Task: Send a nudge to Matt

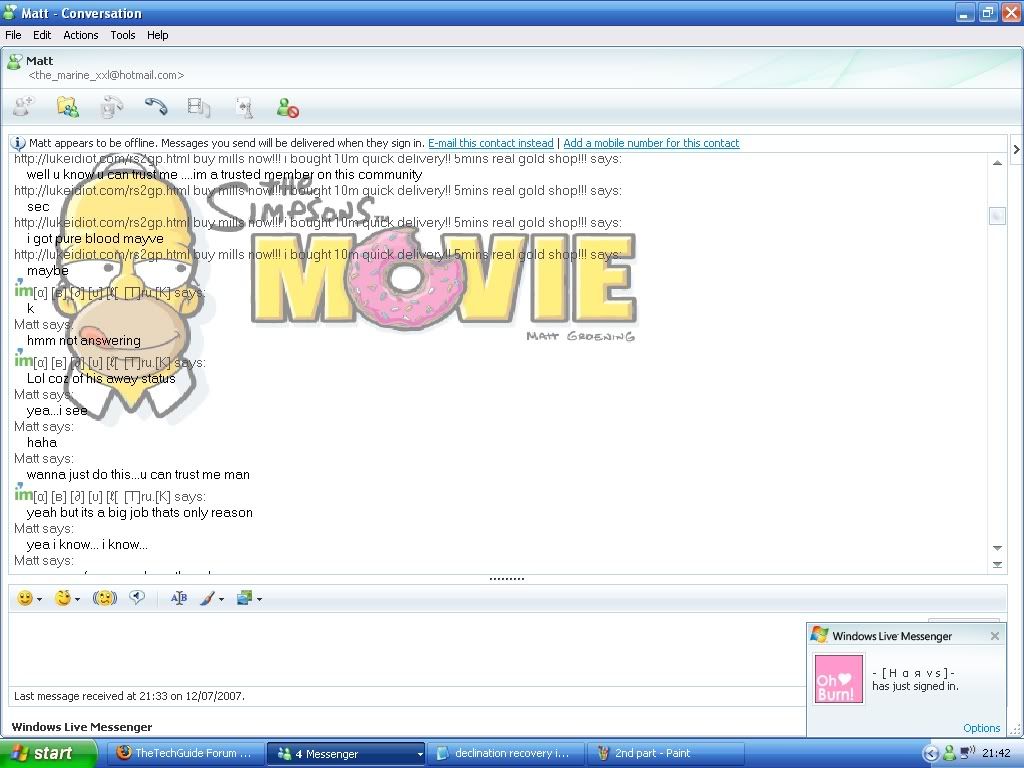Action: [104, 598]
